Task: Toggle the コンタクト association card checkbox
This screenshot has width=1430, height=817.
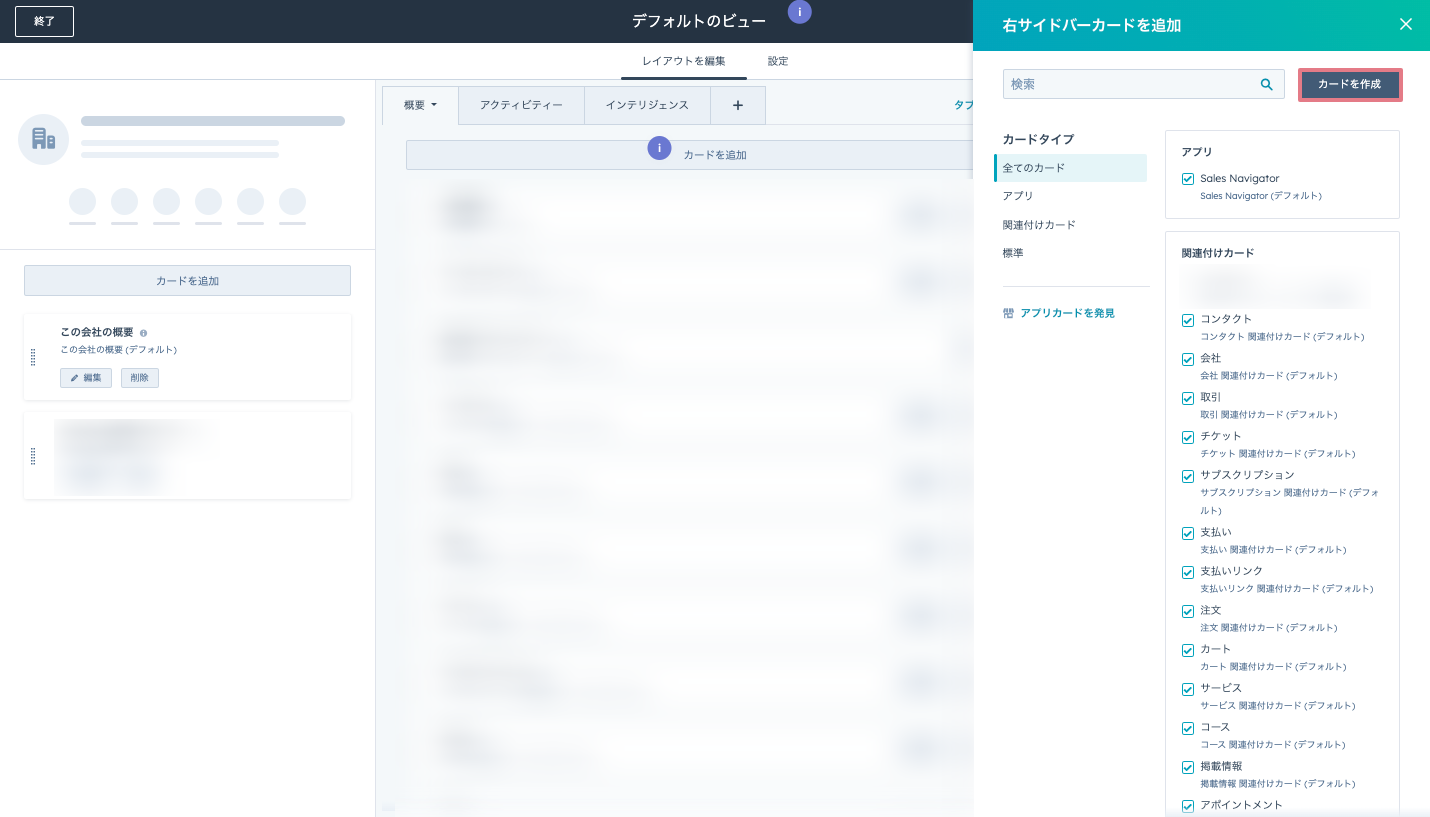Action: pyautogui.click(x=1188, y=320)
